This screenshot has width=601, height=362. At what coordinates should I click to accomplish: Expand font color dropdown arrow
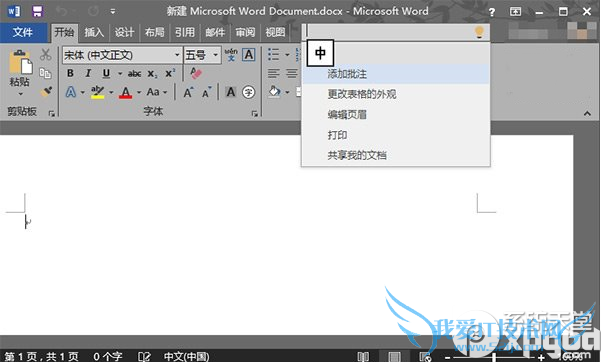coord(139,92)
